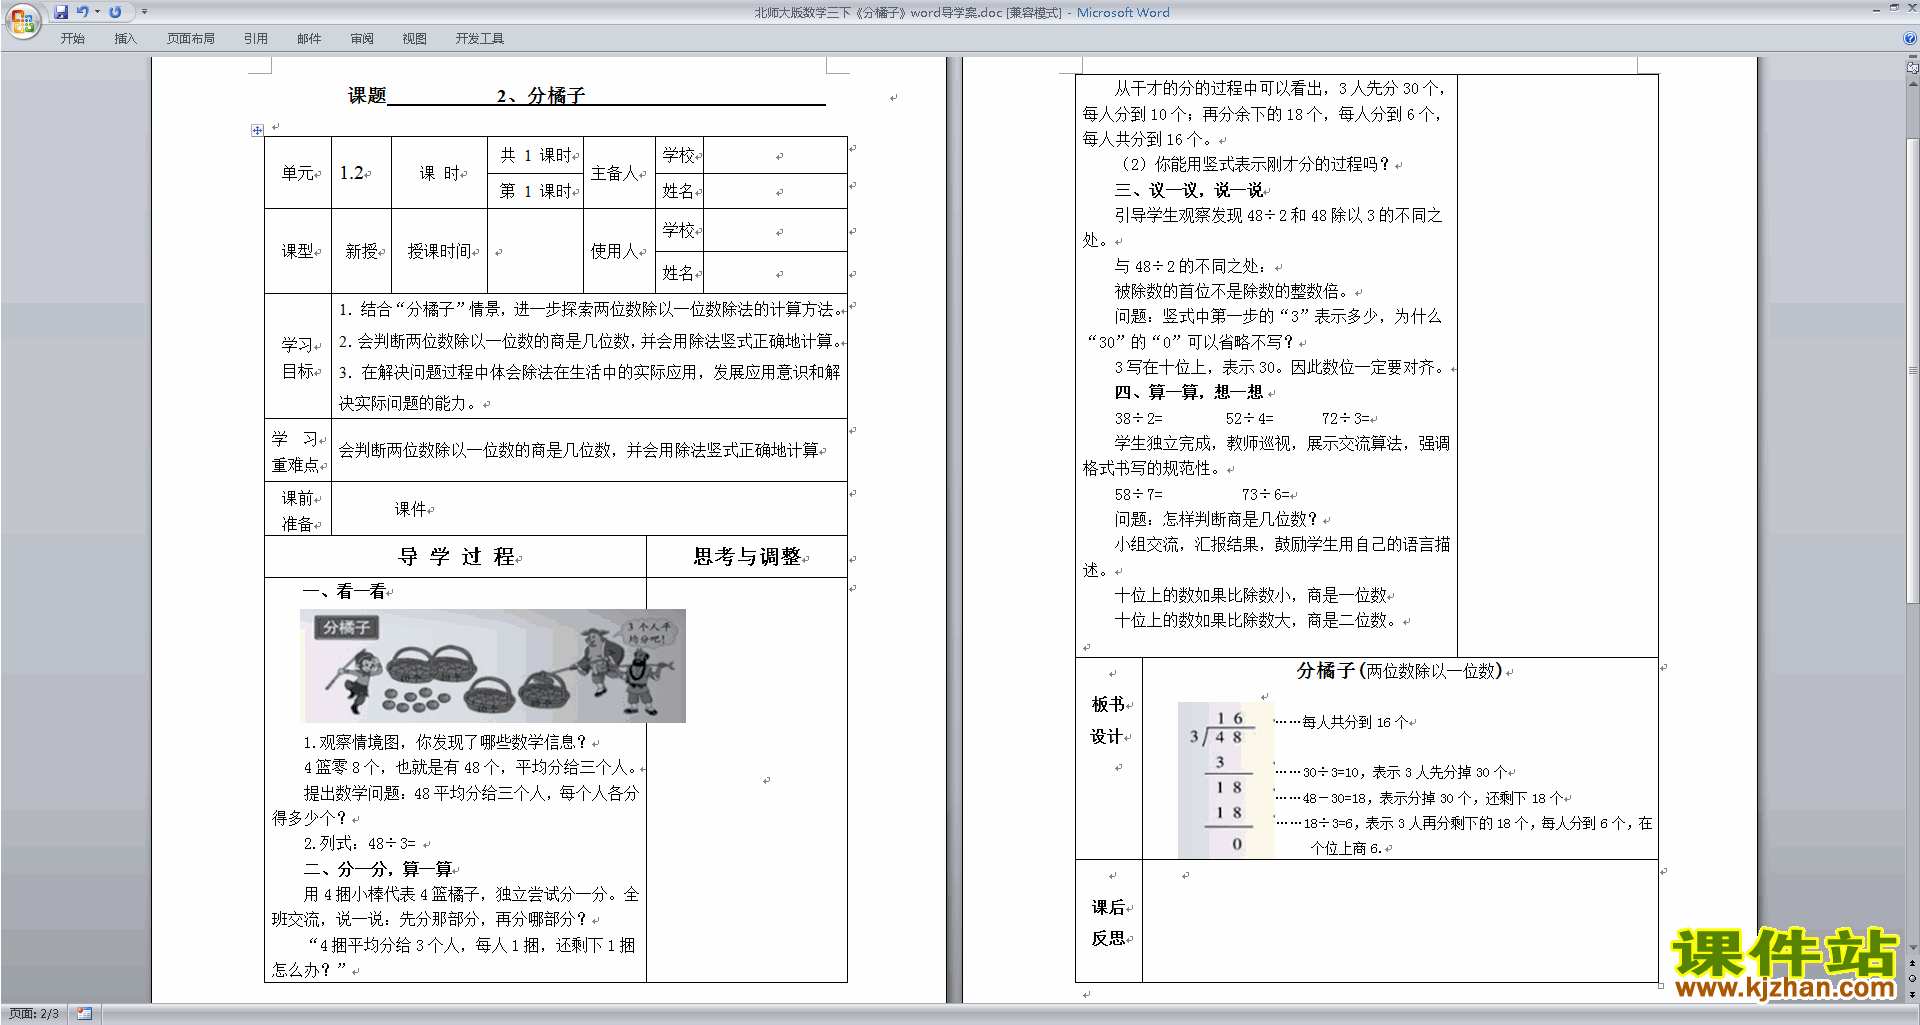This screenshot has height=1025, width=1920.
Task: Click the 课件 cell text
Action: (410, 509)
